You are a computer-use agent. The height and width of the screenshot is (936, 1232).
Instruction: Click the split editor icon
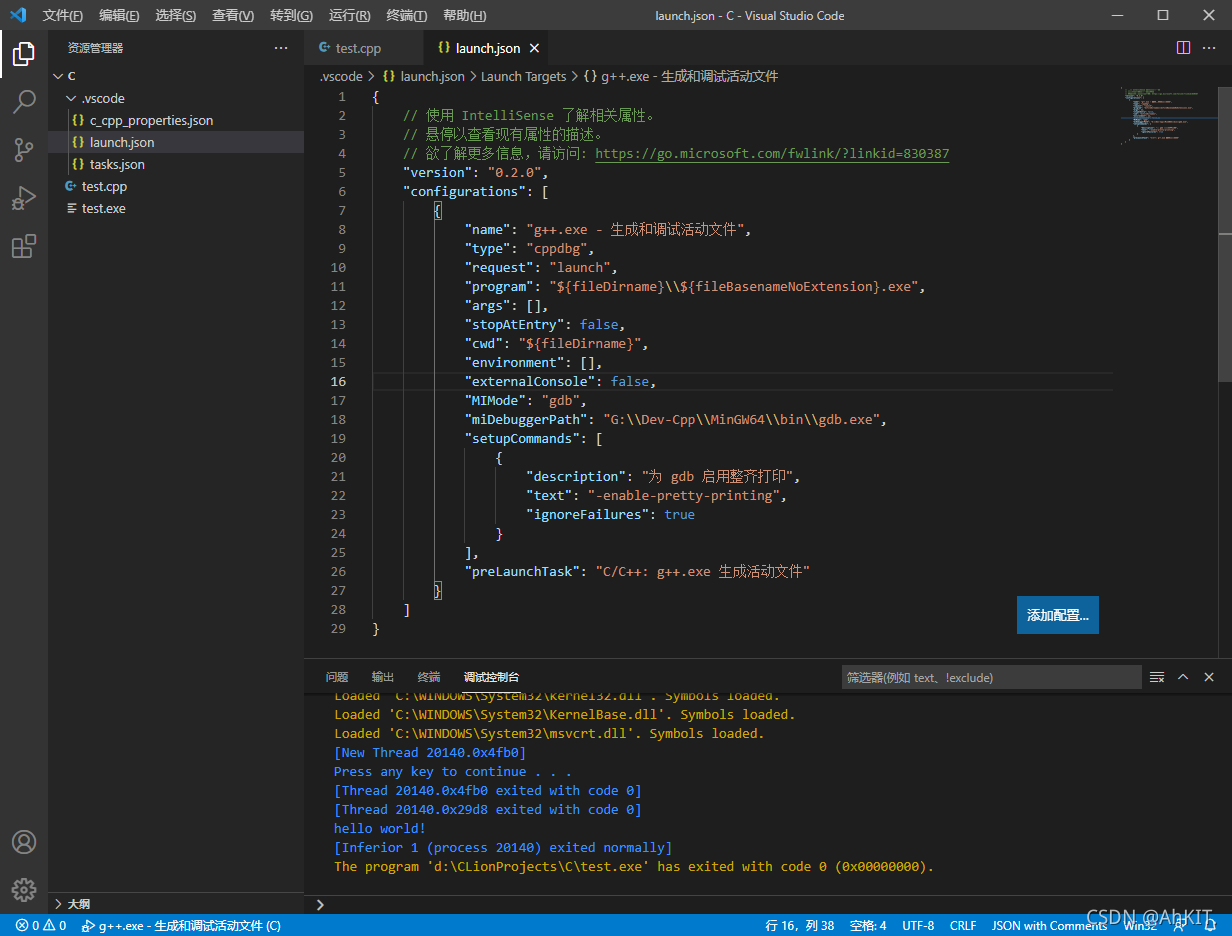[x=1183, y=48]
